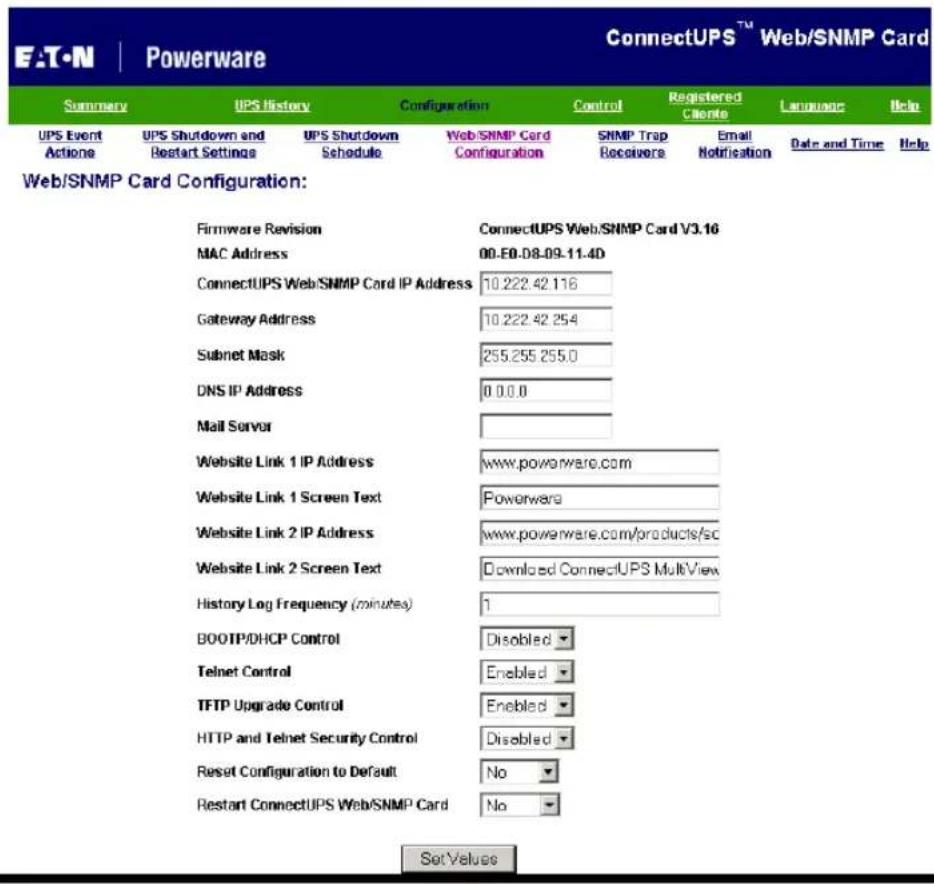The width and height of the screenshot is (934, 884).
Task: Open Help in the green navigation bar
Action: coord(905,105)
